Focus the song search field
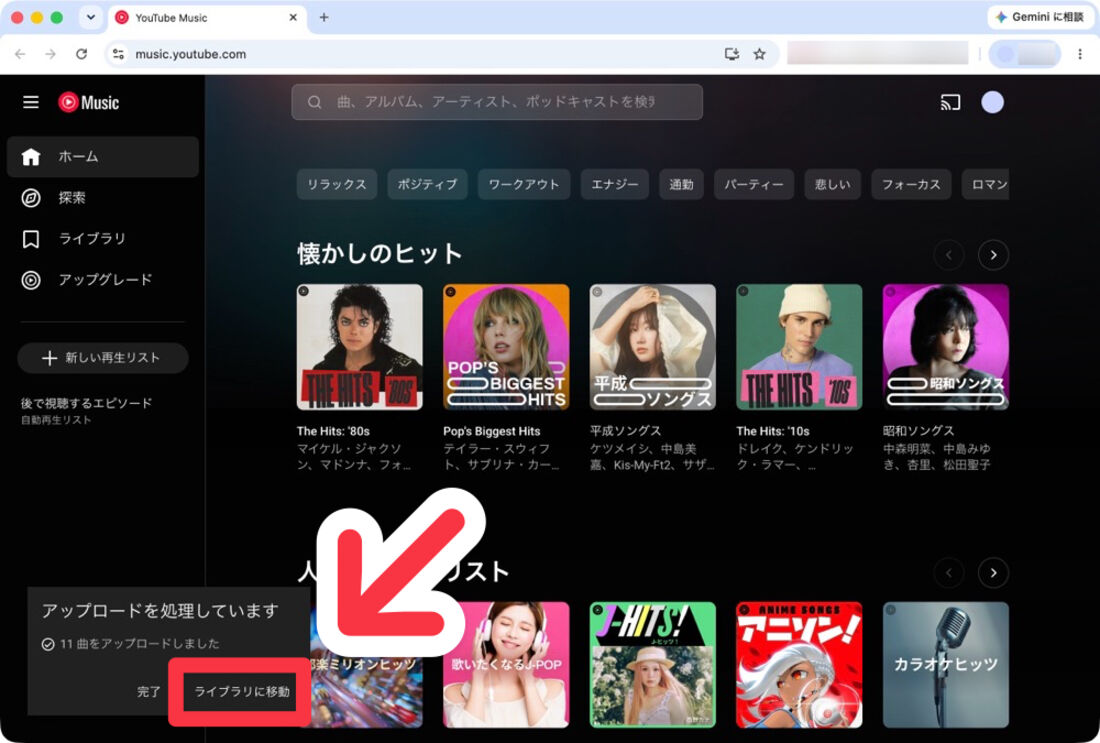Image resolution: width=1100 pixels, height=743 pixels. coord(497,102)
